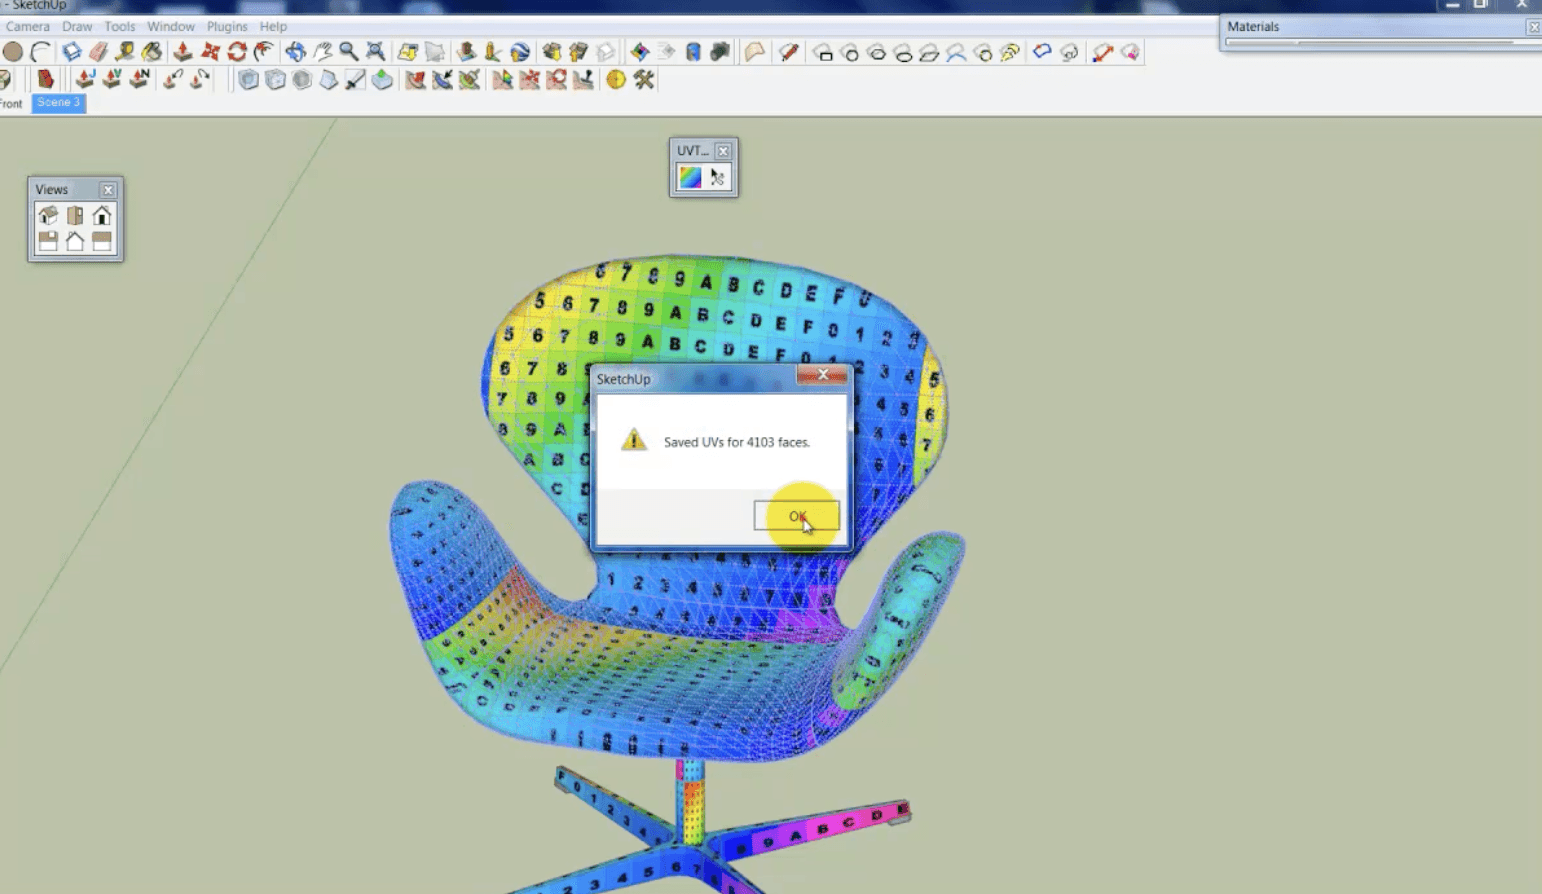Activate the Move tool
This screenshot has width=1542, height=894.
coord(210,52)
